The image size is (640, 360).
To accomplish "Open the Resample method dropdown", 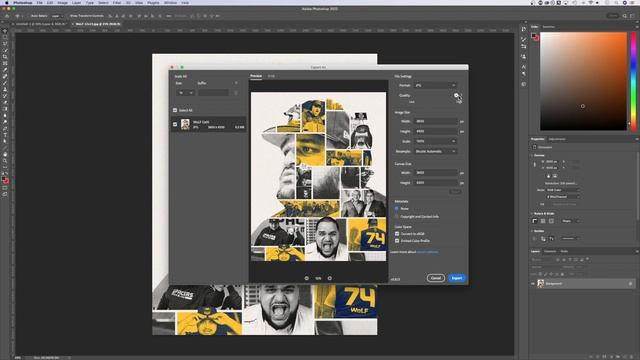I will [x=435, y=151].
